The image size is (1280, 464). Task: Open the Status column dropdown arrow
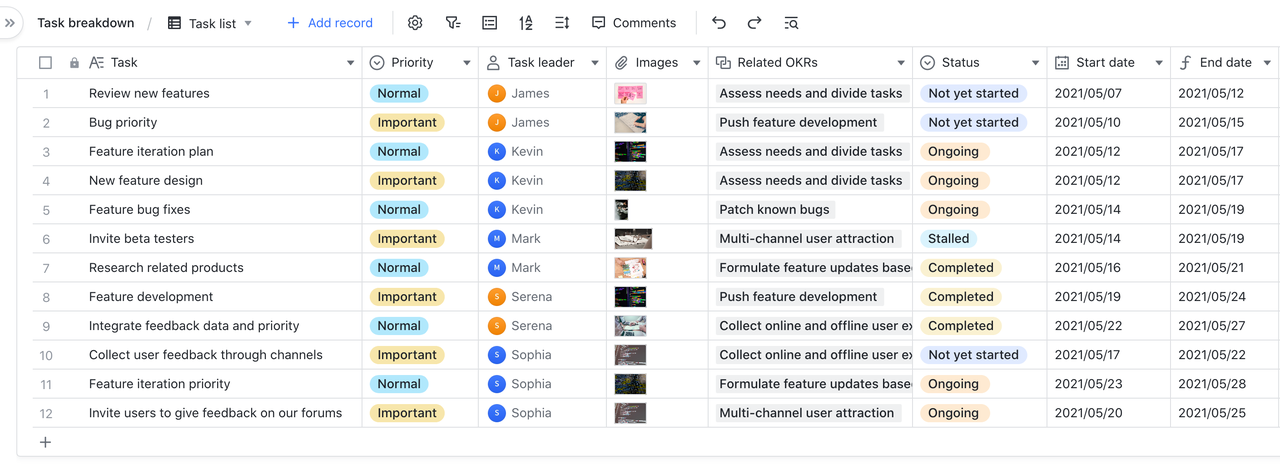tap(1035, 63)
